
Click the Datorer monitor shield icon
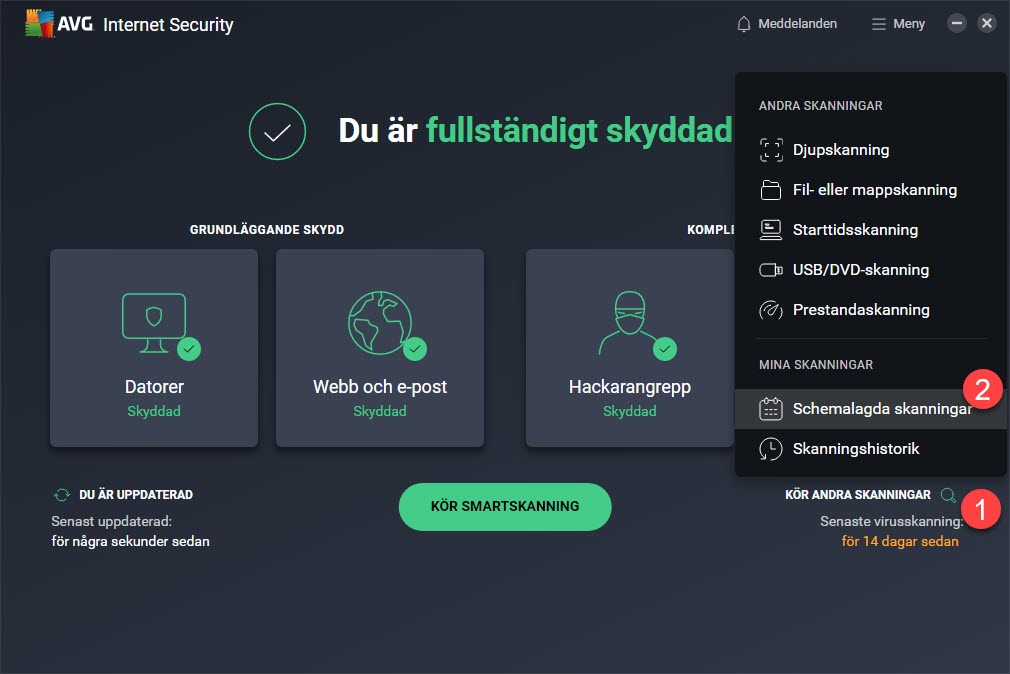(x=155, y=323)
